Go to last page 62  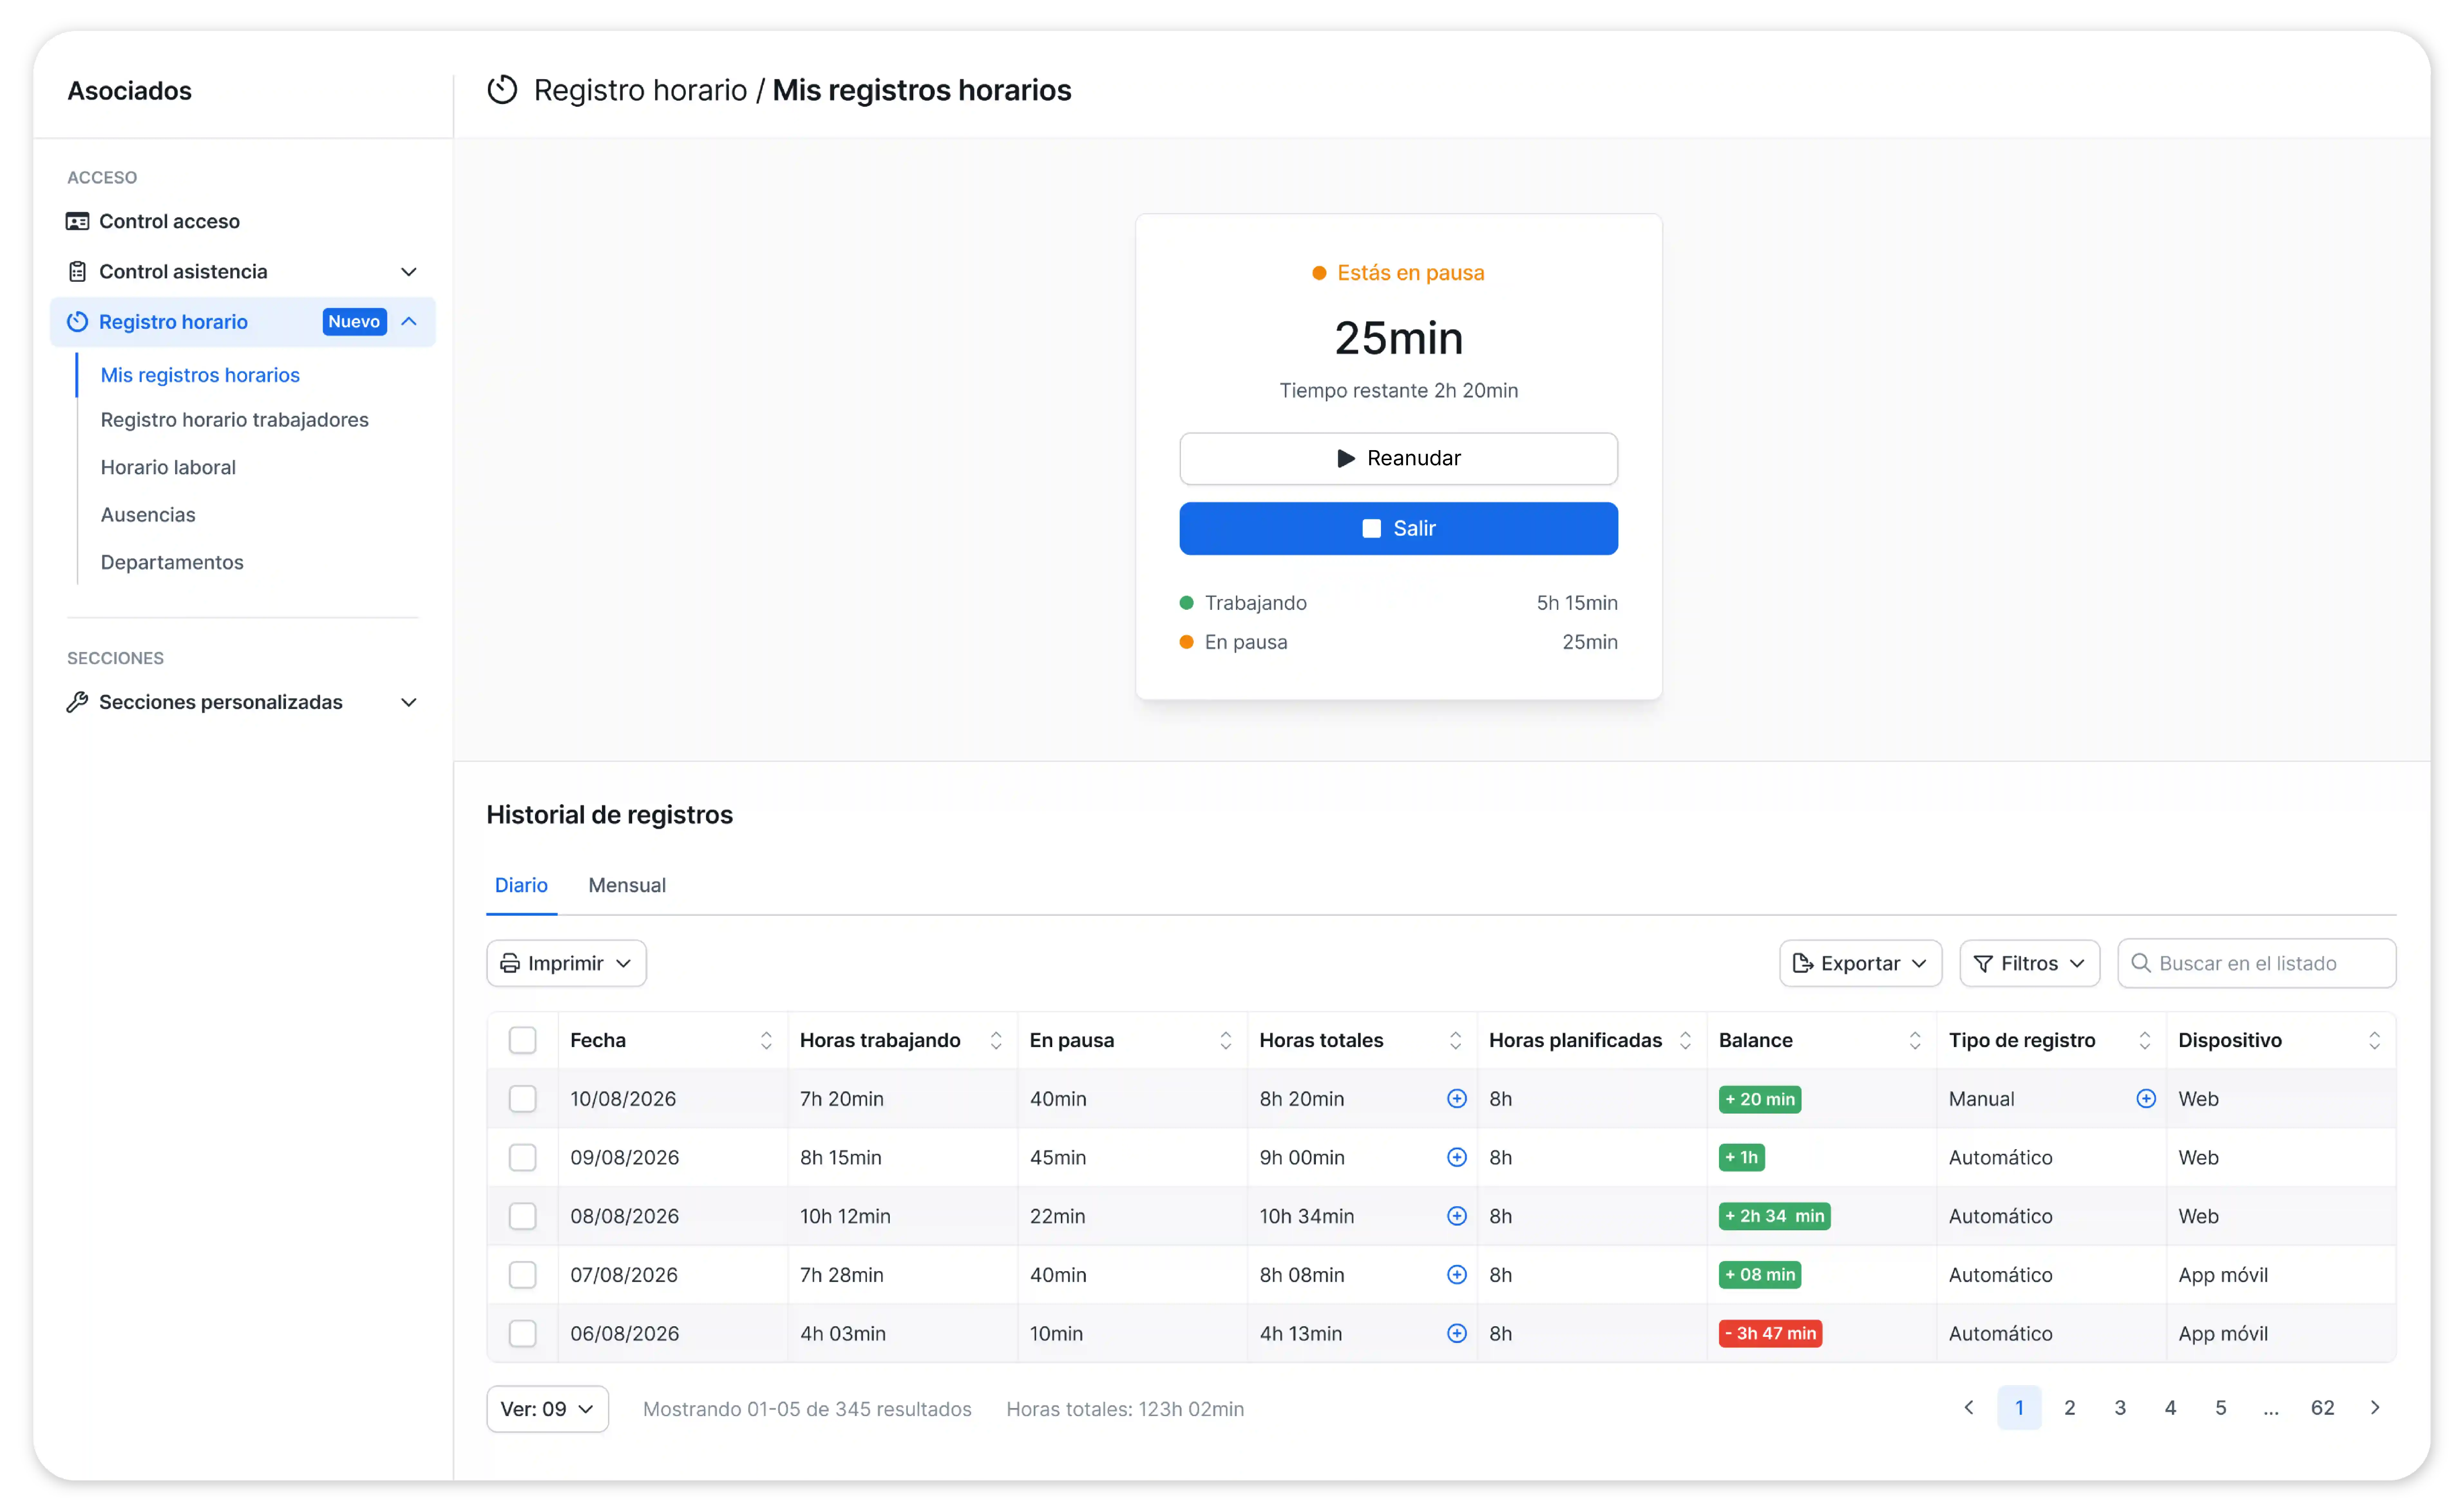coord(2322,1408)
